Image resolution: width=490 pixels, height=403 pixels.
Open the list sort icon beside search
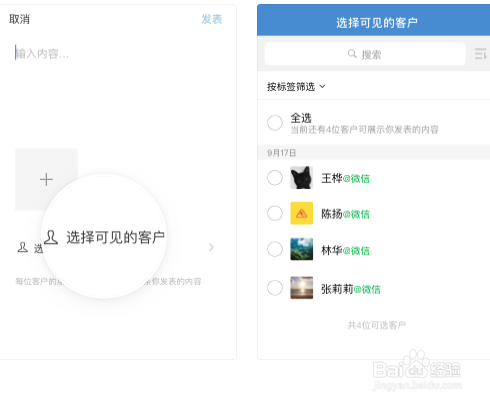(481, 54)
